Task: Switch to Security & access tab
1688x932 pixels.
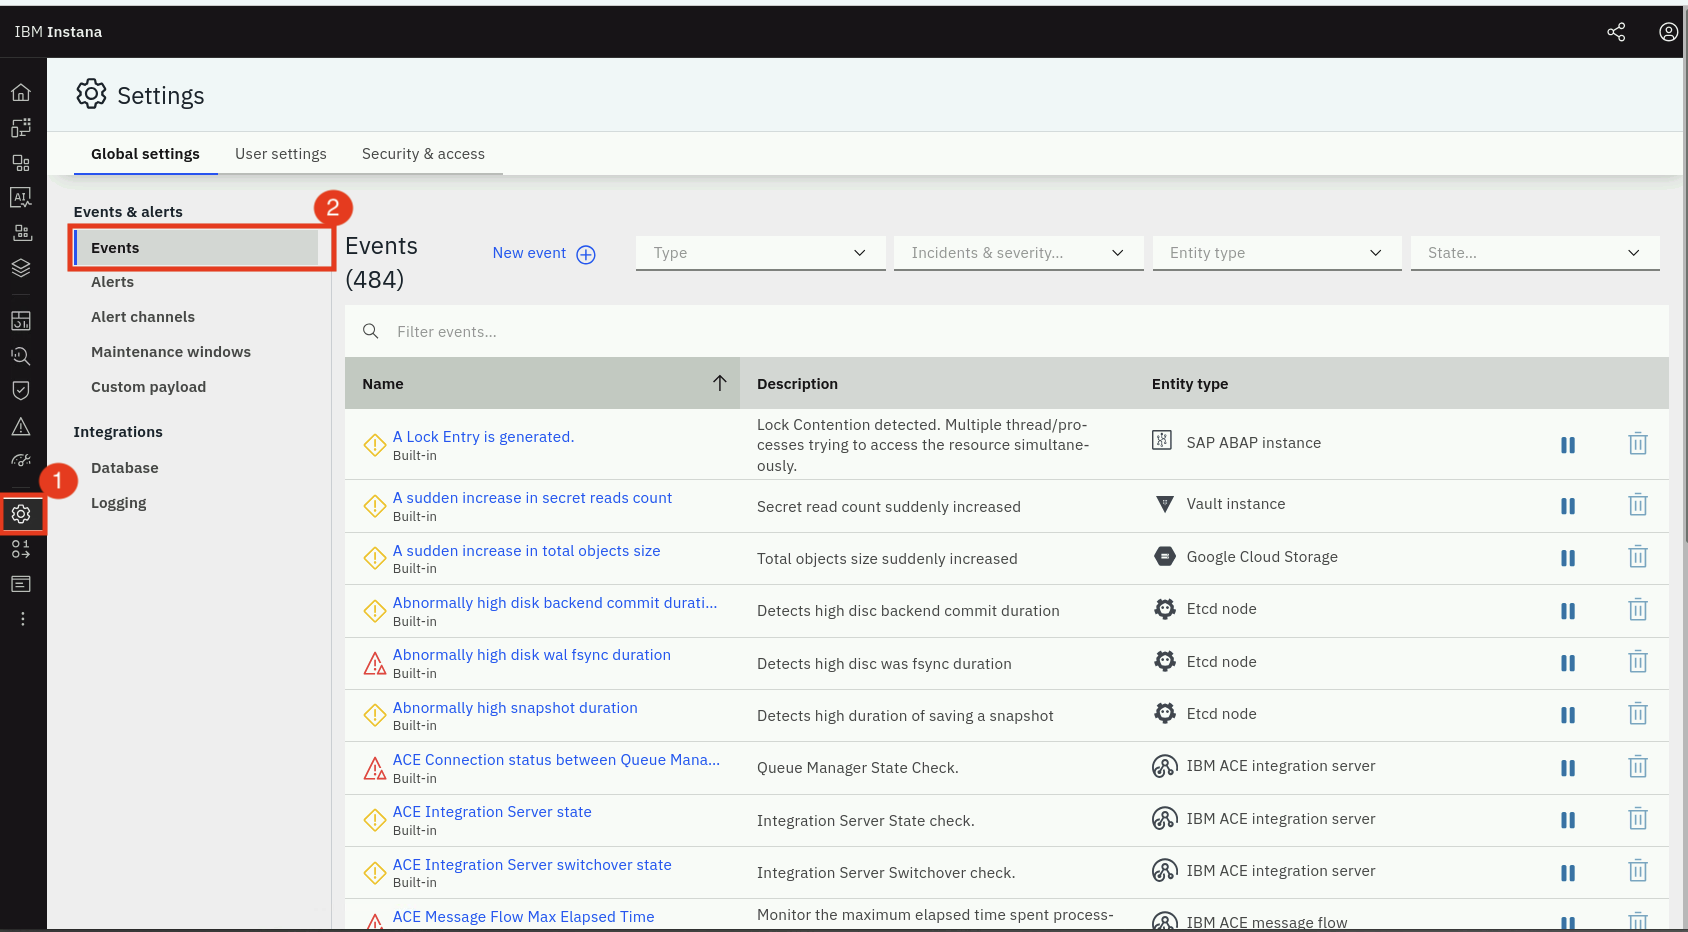Action: pyautogui.click(x=423, y=154)
